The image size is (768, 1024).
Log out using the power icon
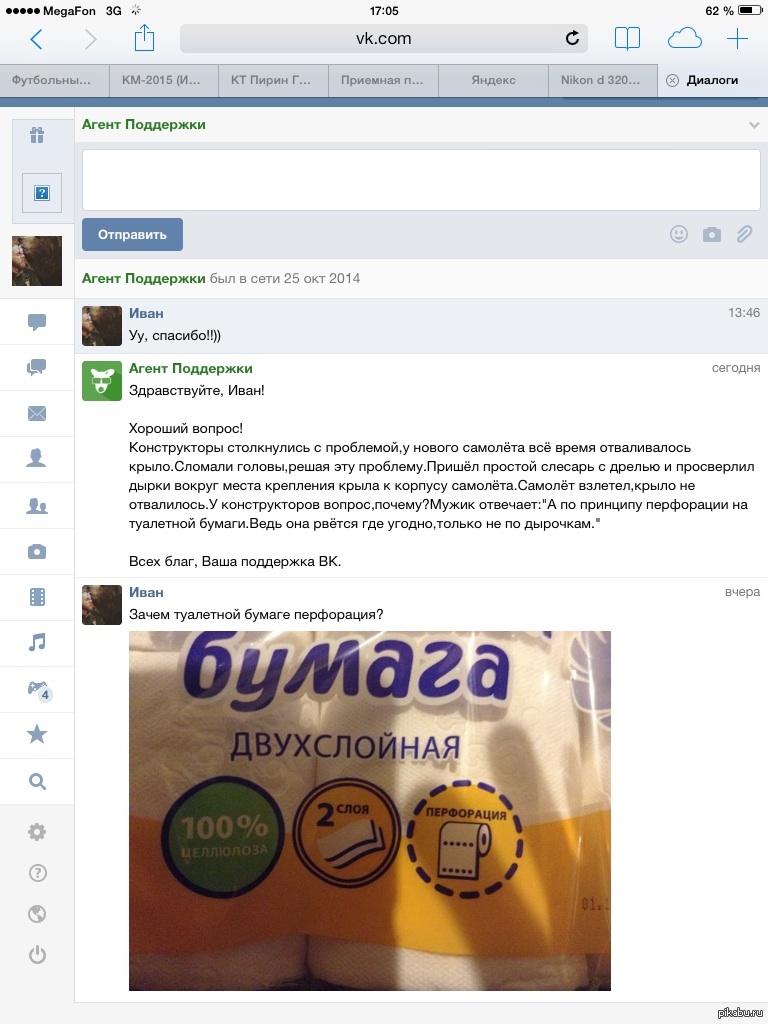pyautogui.click(x=37, y=955)
